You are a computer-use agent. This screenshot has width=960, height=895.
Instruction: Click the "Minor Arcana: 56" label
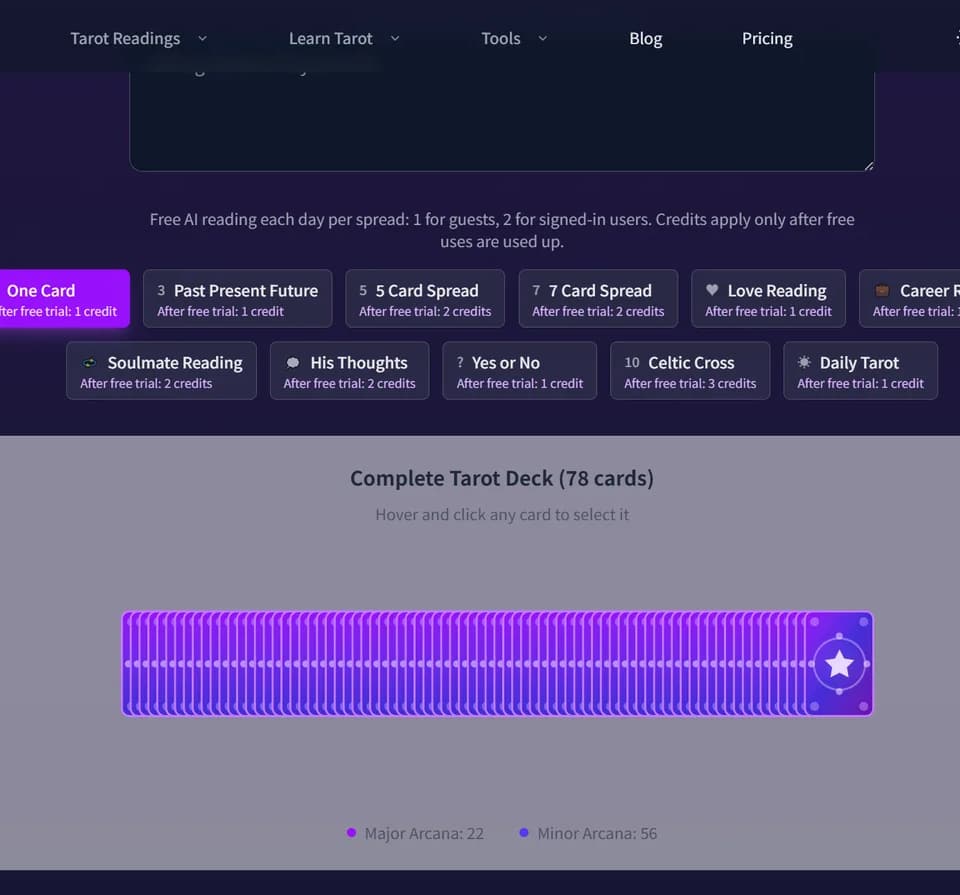[597, 833]
